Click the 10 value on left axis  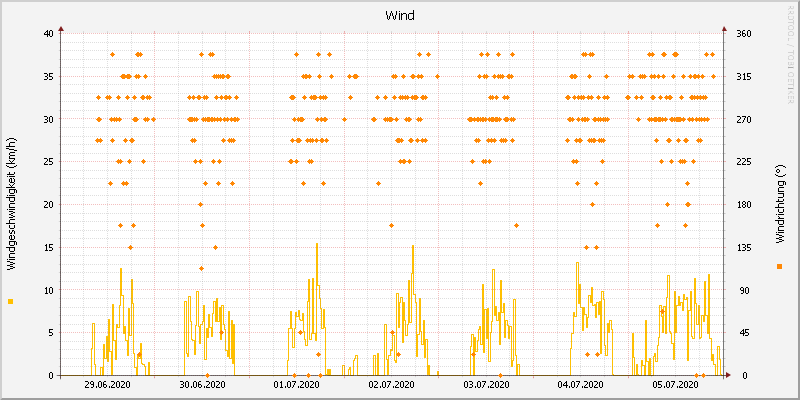pos(48,290)
